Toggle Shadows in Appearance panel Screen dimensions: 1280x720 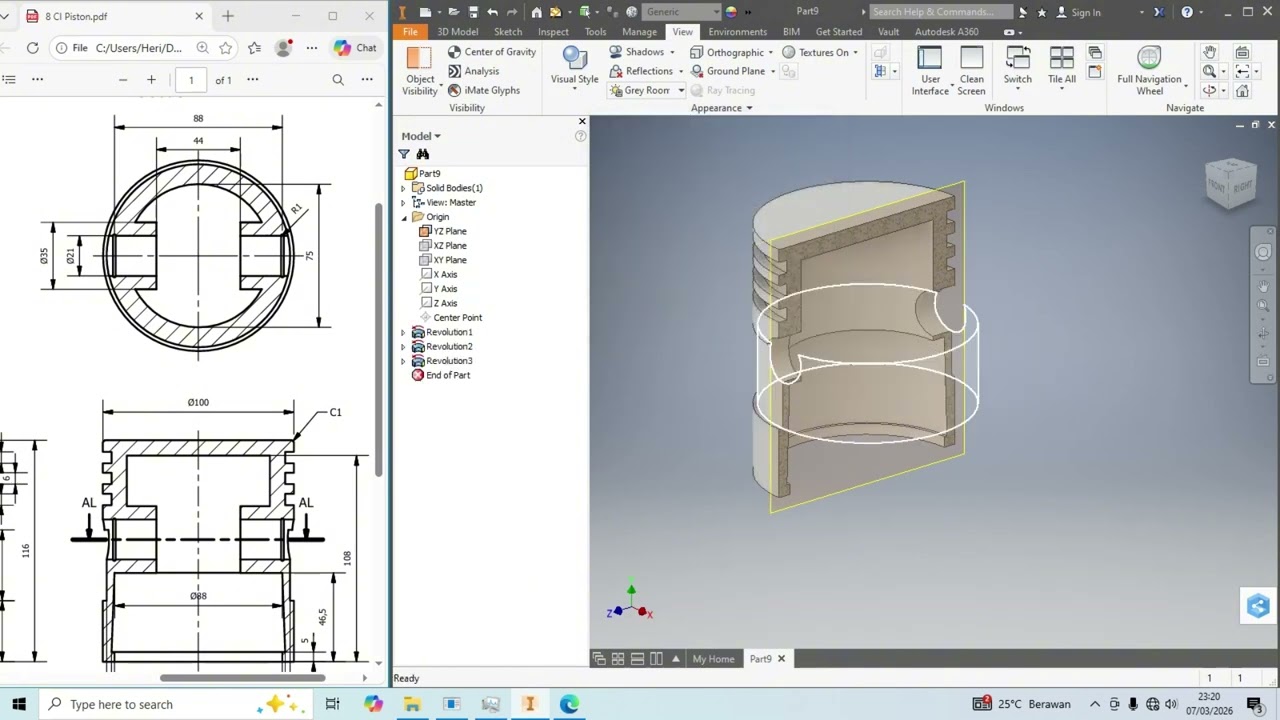point(636,52)
